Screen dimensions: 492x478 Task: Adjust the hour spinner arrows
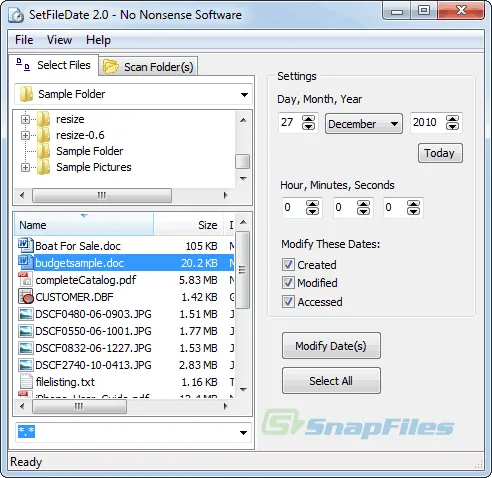pos(312,208)
